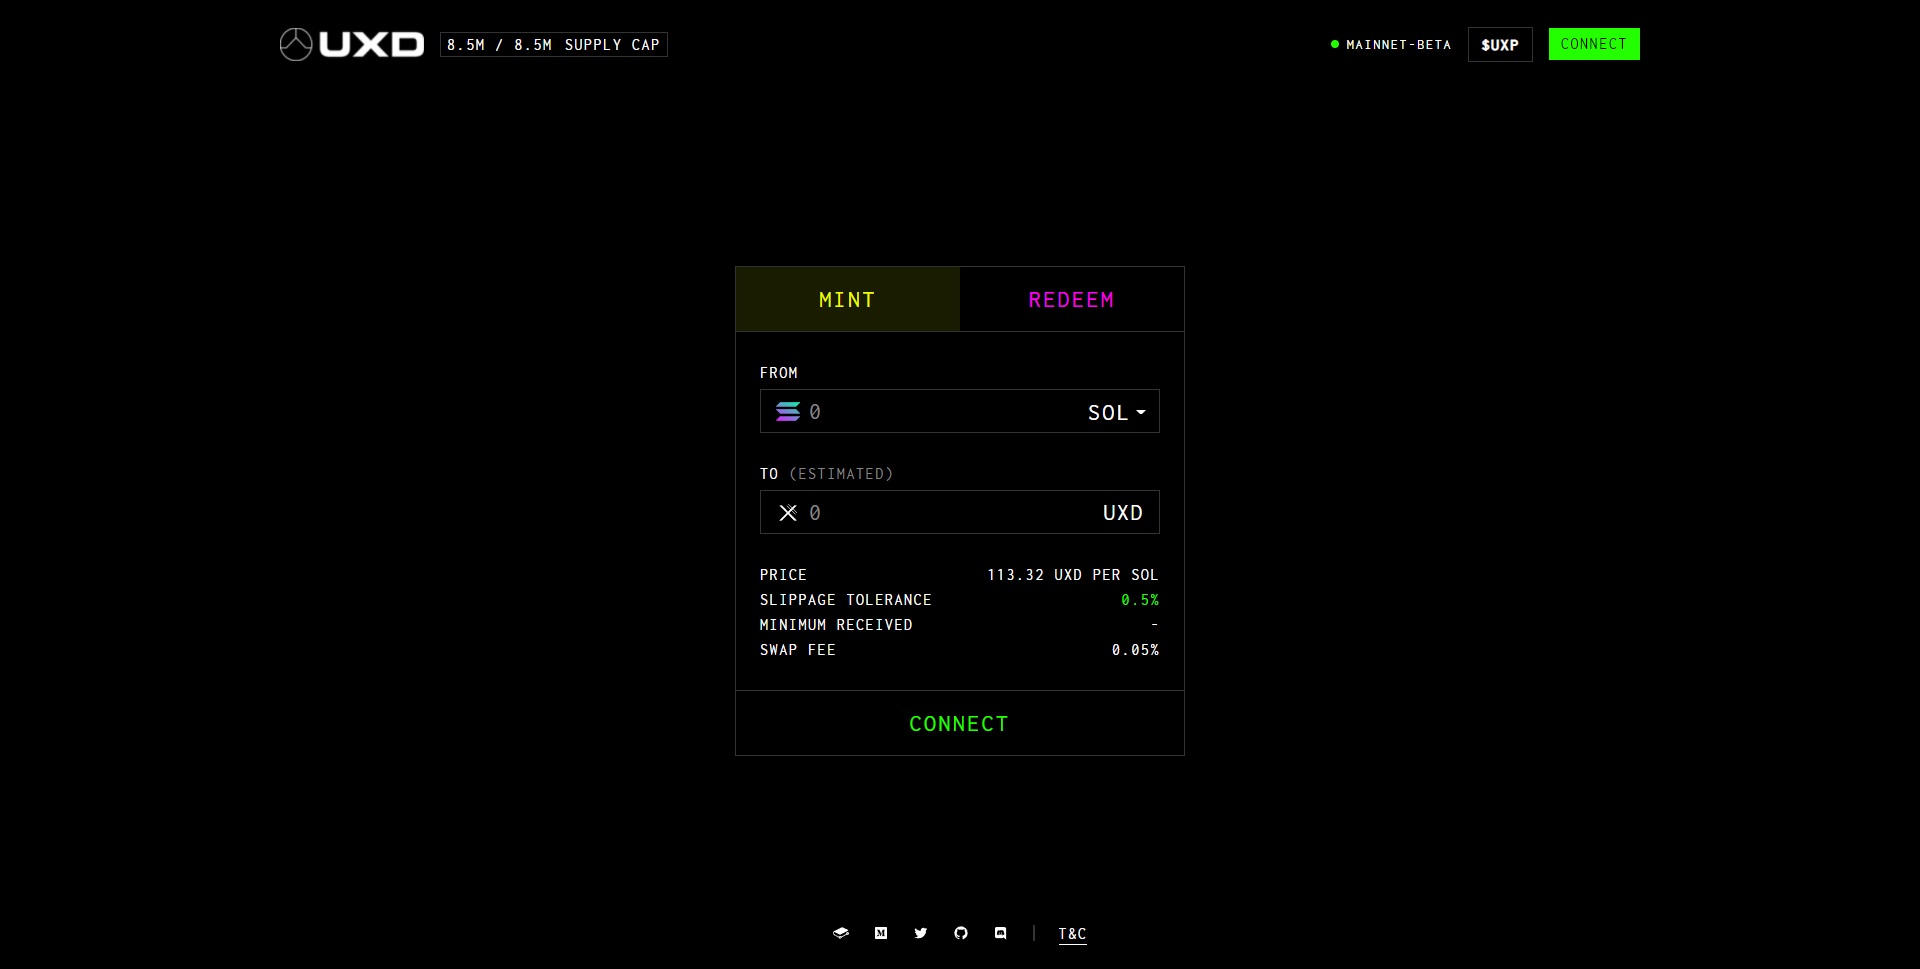The image size is (1920, 969).
Task: Click CONNECT at bottom of mint card
Action: point(960,723)
